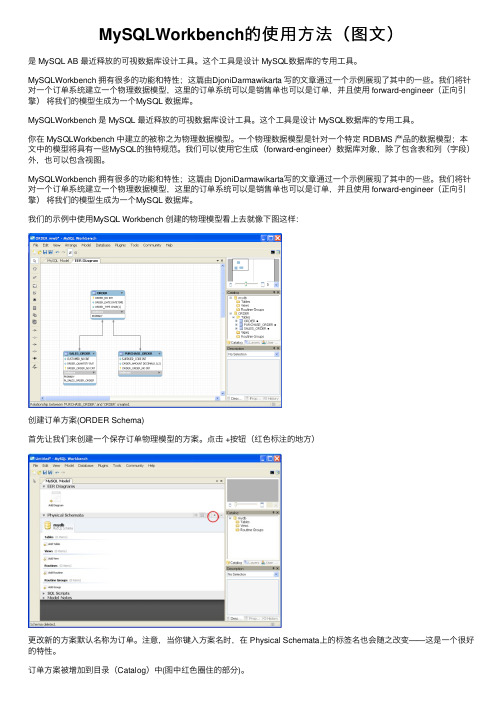504x713 pixels.
Task: Open the Community menu in ORDER.mwb window
Action: (152, 245)
